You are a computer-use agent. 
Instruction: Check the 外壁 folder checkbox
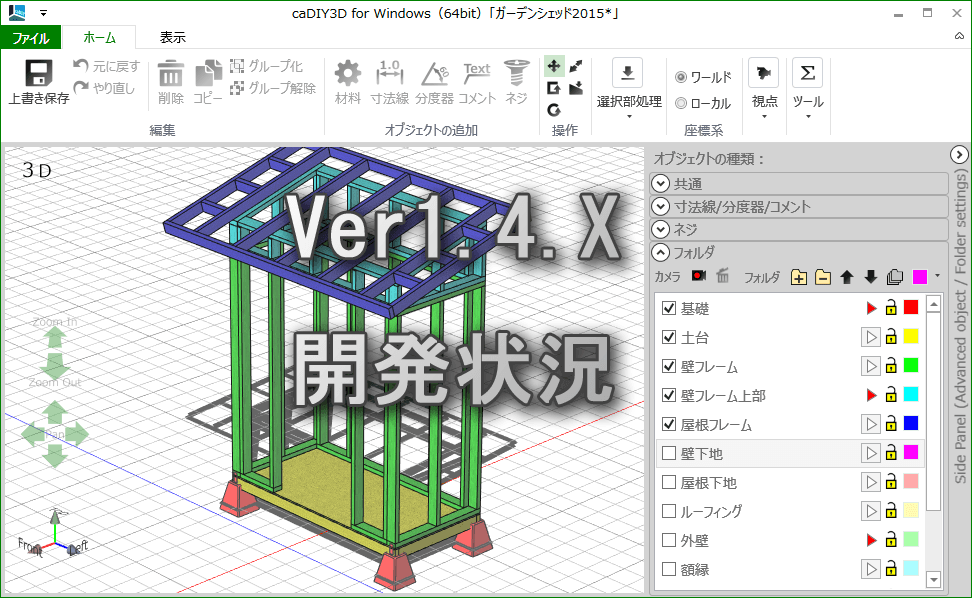(x=668, y=540)
